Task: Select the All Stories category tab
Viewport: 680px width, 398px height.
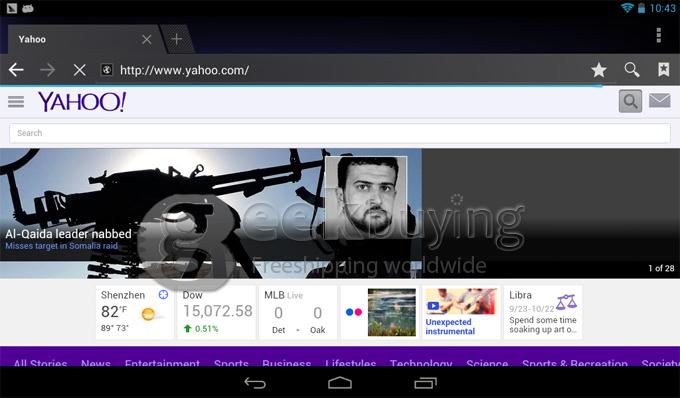Action: [40, 363]
